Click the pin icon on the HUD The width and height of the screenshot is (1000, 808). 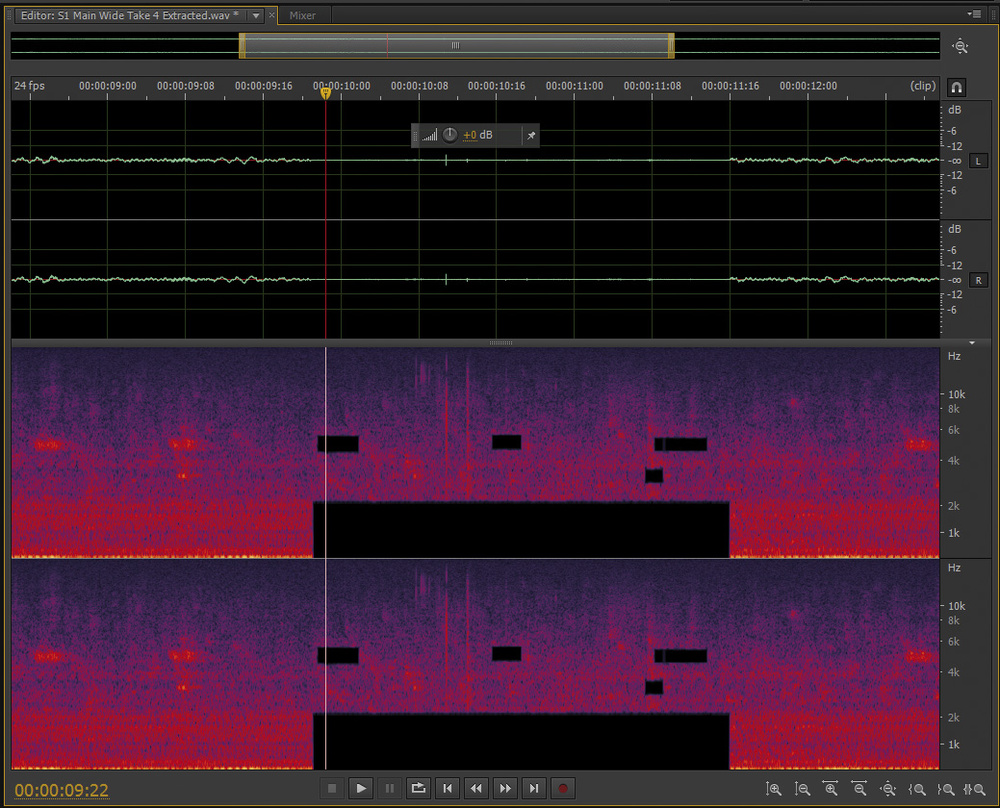point(531,135)
